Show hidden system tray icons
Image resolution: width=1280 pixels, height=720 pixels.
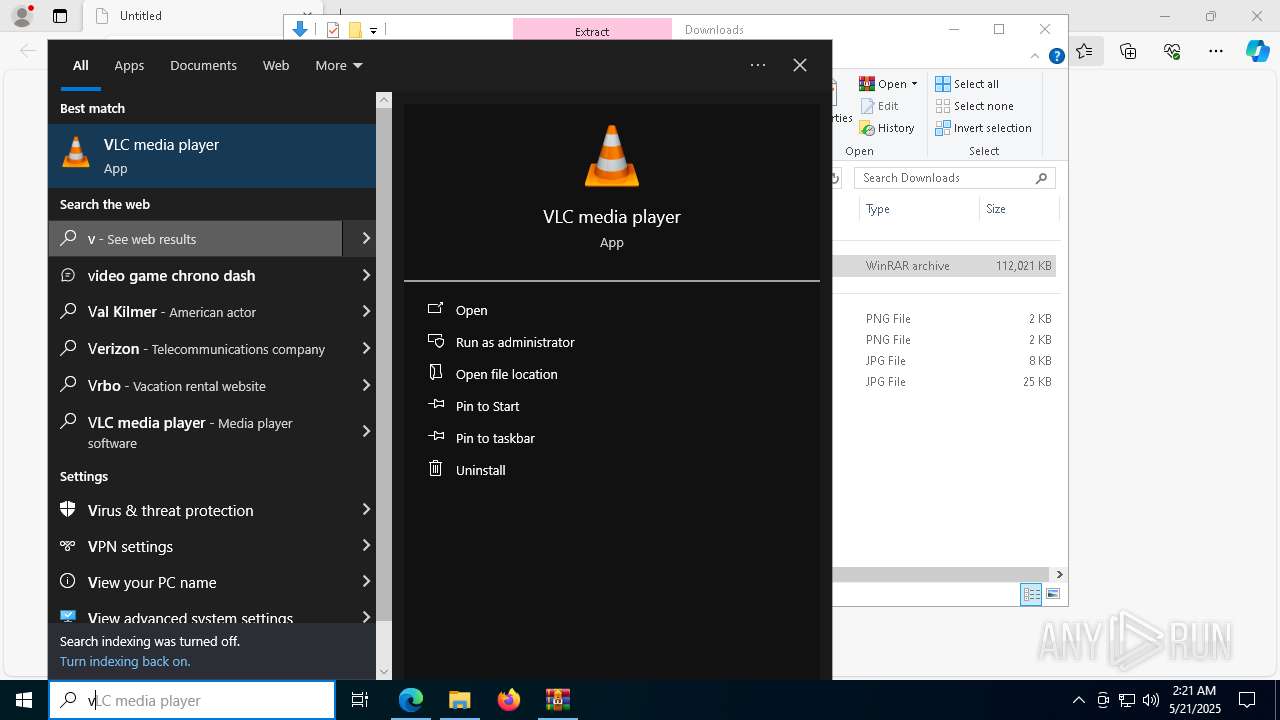pos(1078,700)
